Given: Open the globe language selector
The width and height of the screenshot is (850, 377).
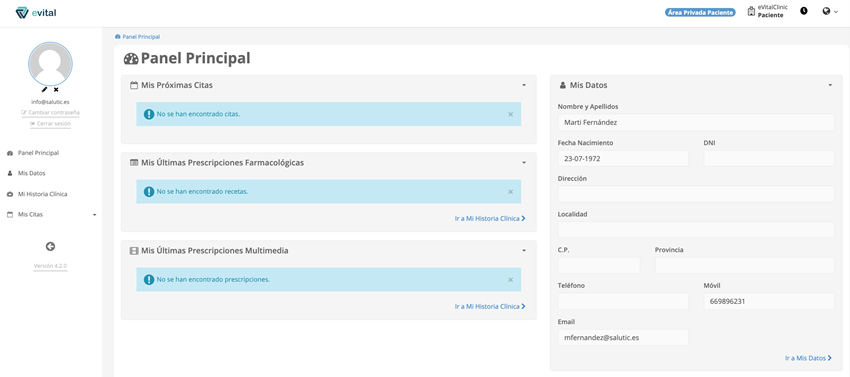Looking at the screenshot, I should pos(829,11).
